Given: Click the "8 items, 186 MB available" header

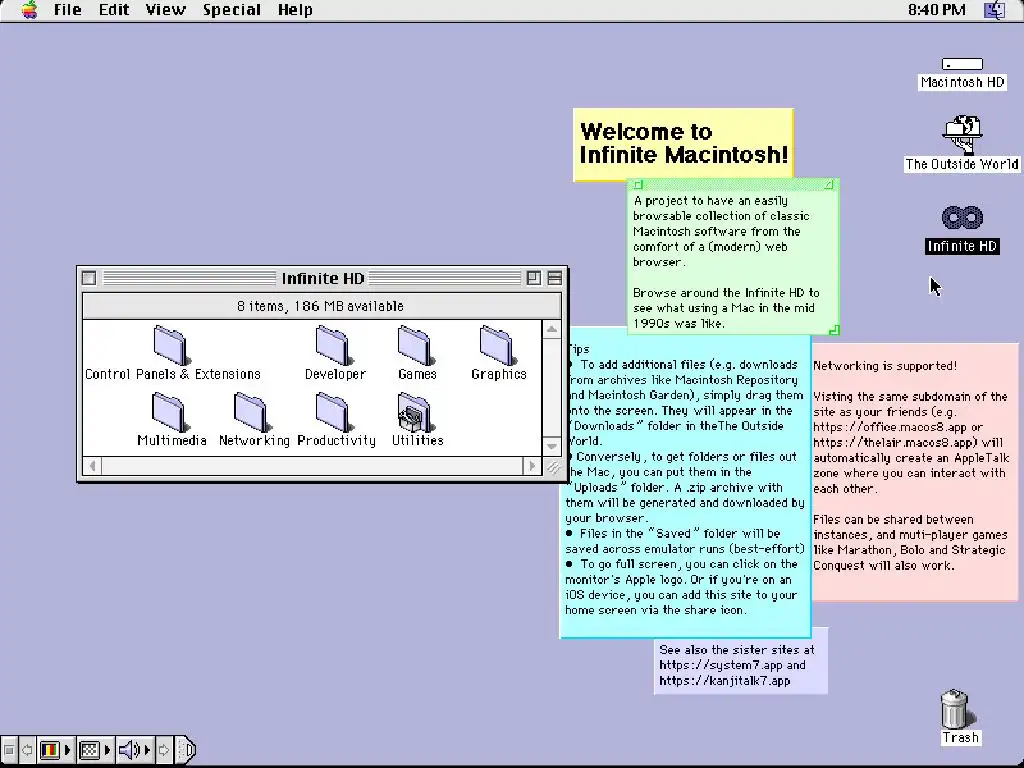Looking at the screenshot, I should click(321, 306).
